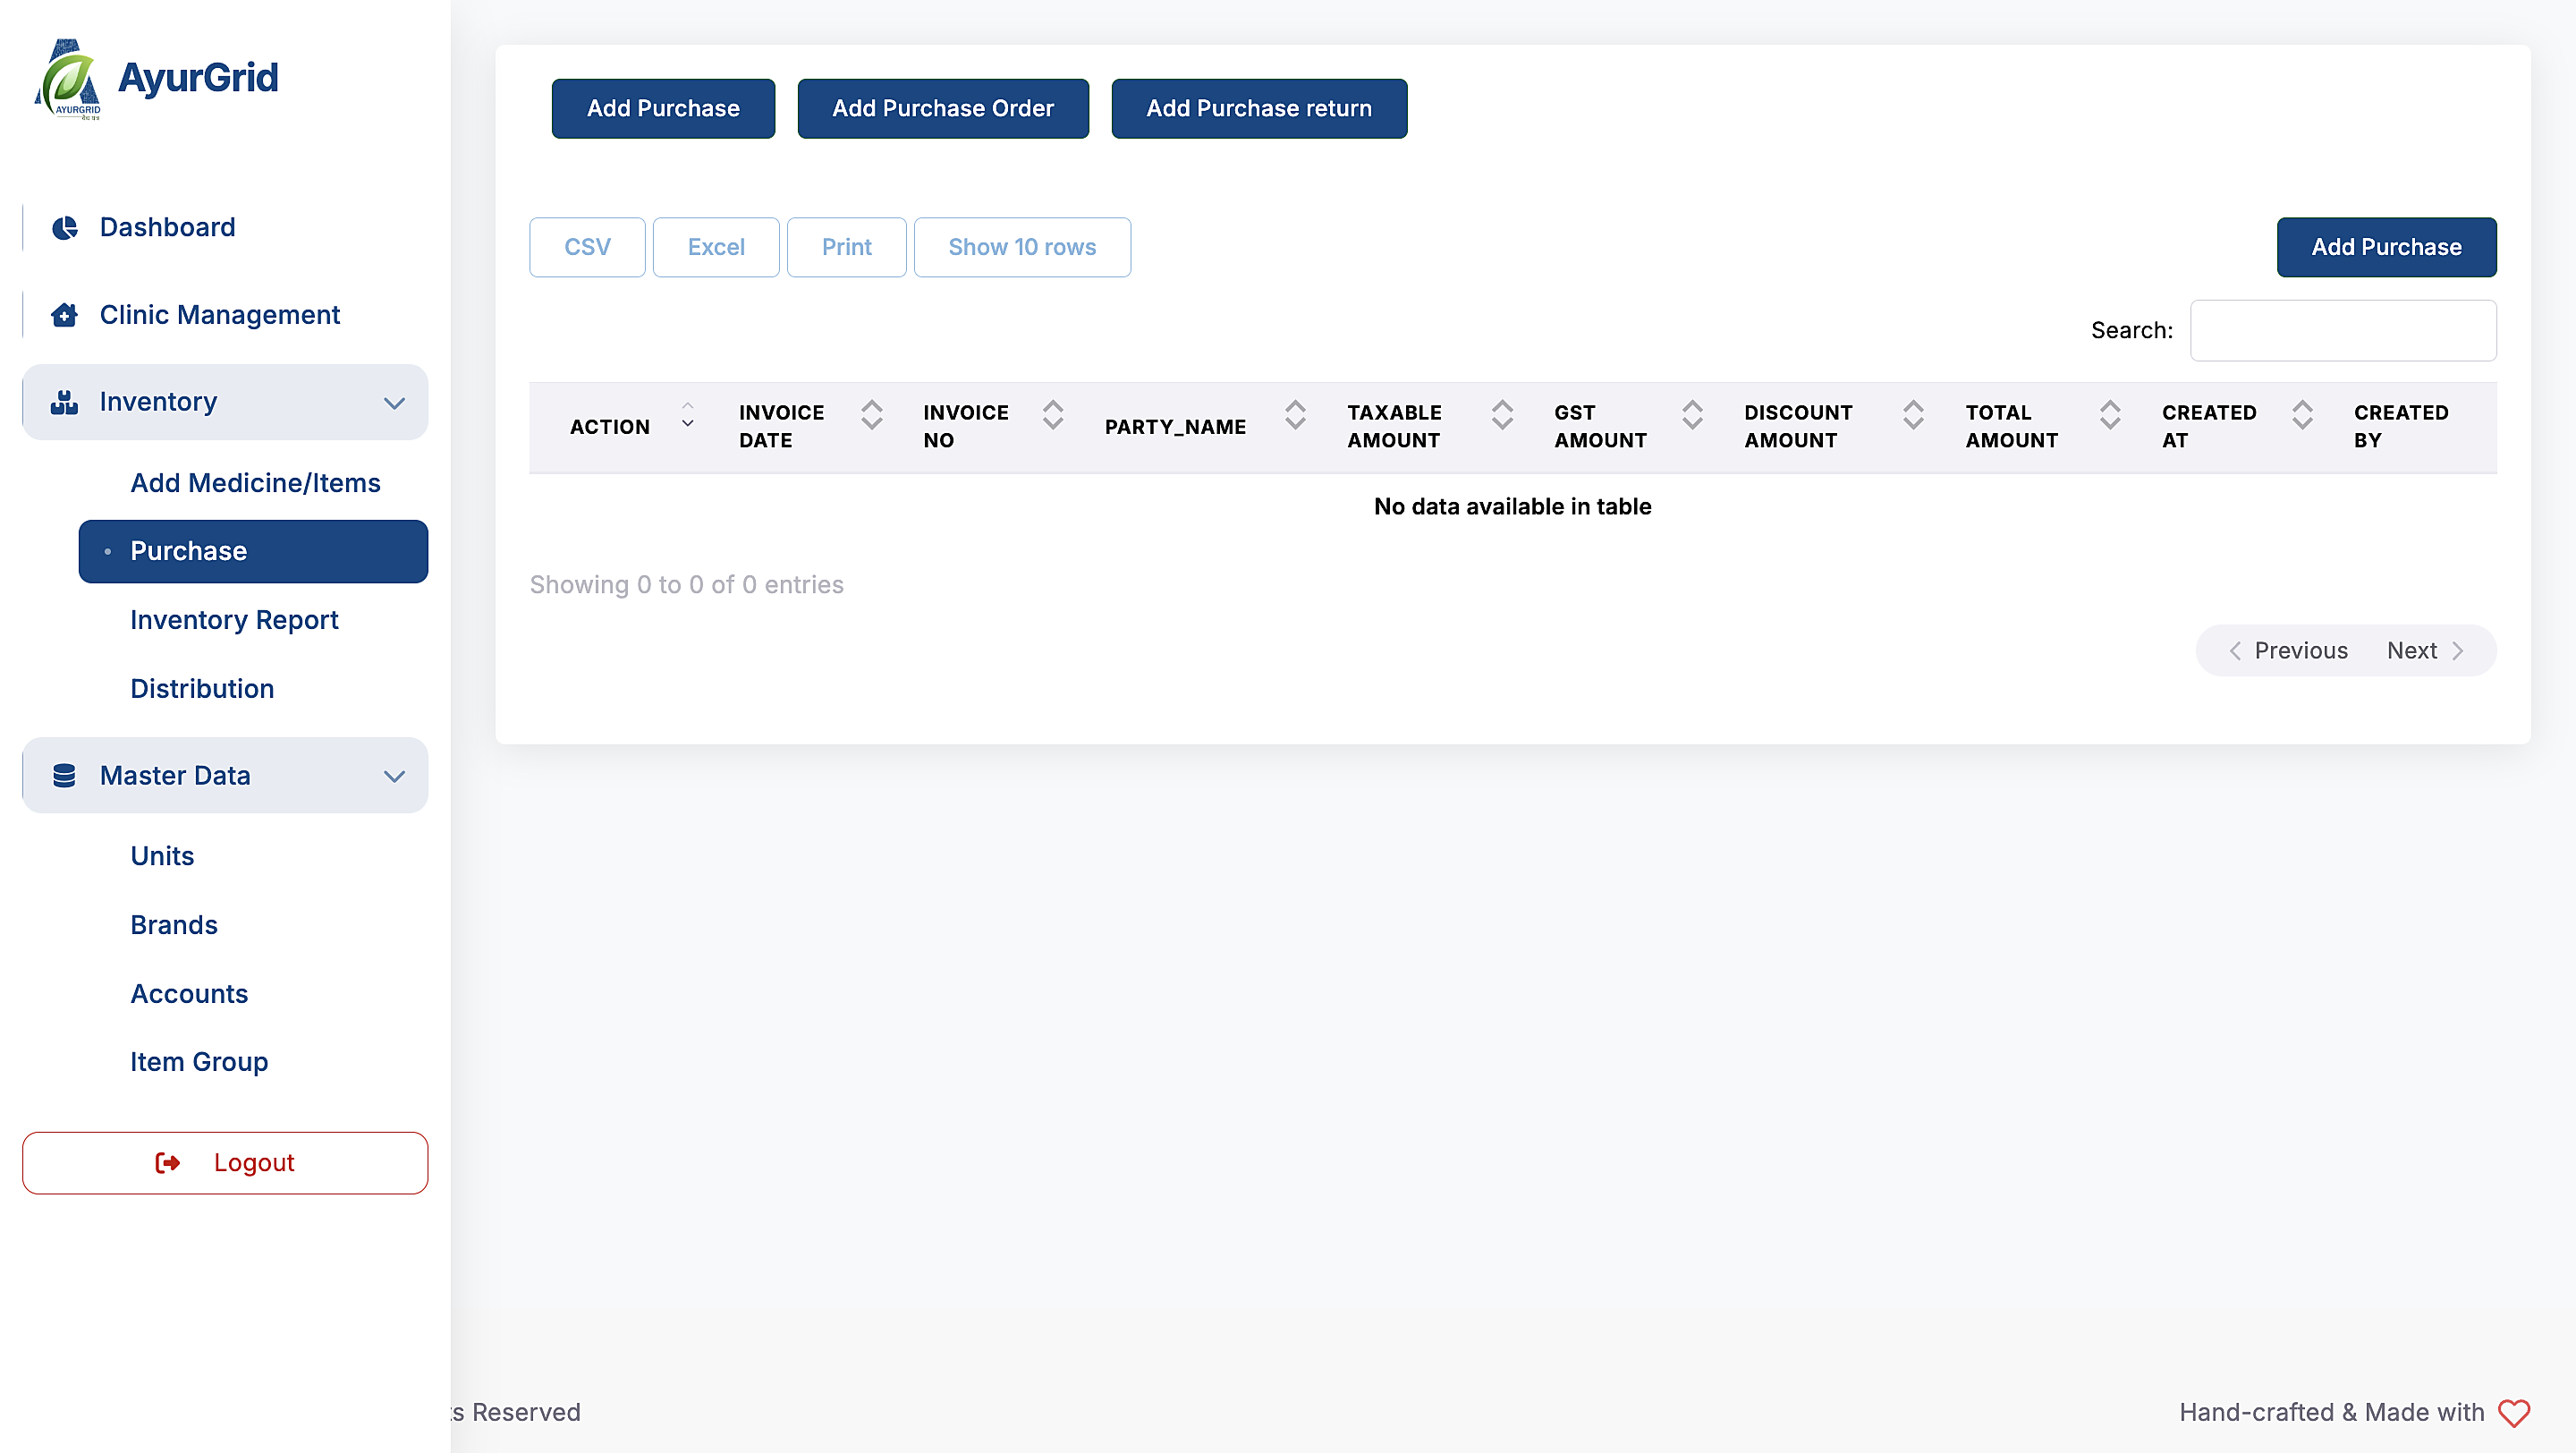Export table as CSV
Image resolution: width=2576 pixels, height=1453 pixels.
click(587, 247)
